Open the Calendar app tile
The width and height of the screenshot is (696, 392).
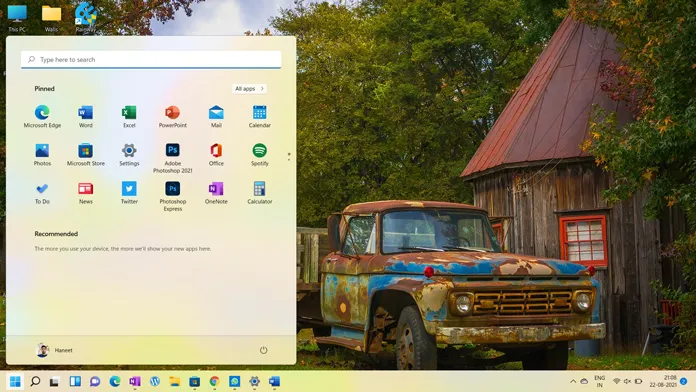point(260,117)
